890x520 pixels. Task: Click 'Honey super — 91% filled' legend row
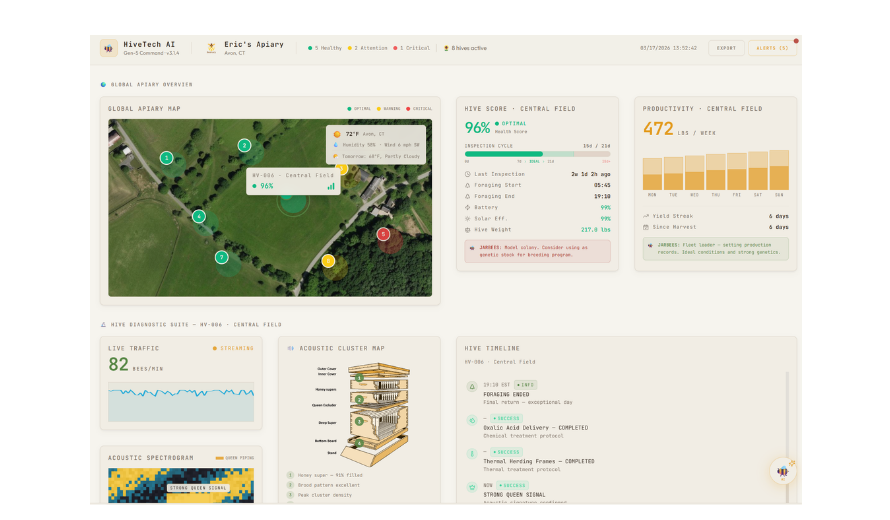(325, 475)
